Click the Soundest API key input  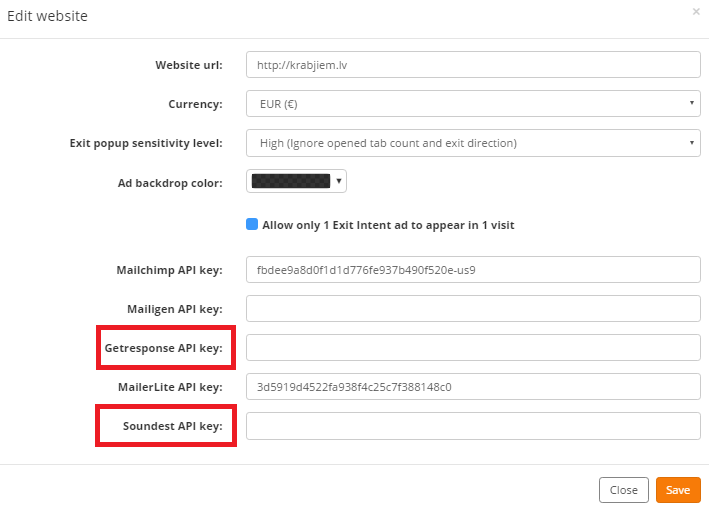(473, 426)
